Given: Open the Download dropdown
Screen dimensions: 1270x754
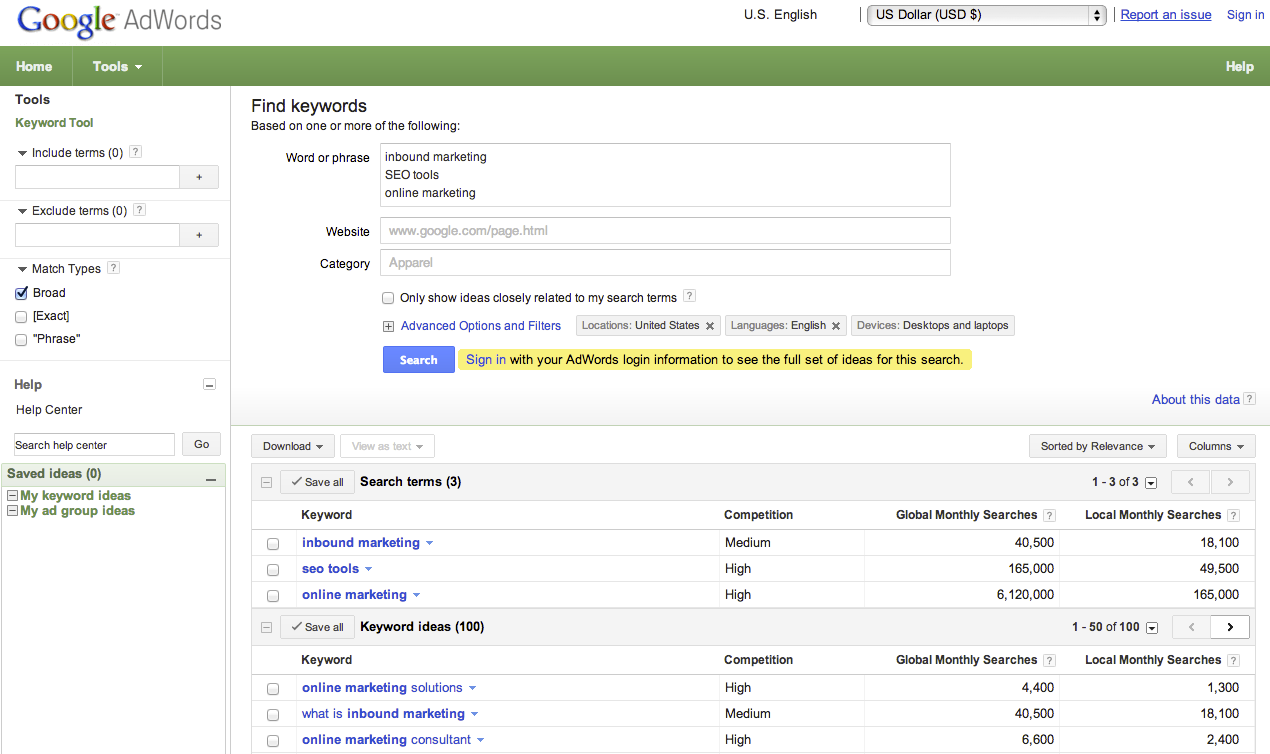Looking at the screenshot, I should [293, 446].
